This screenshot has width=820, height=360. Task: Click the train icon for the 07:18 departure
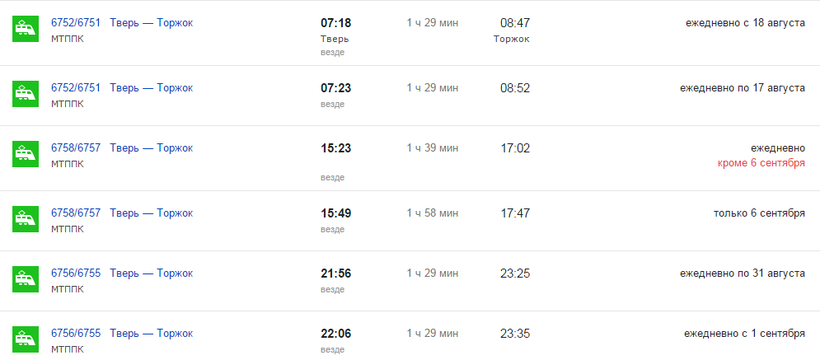26,29
